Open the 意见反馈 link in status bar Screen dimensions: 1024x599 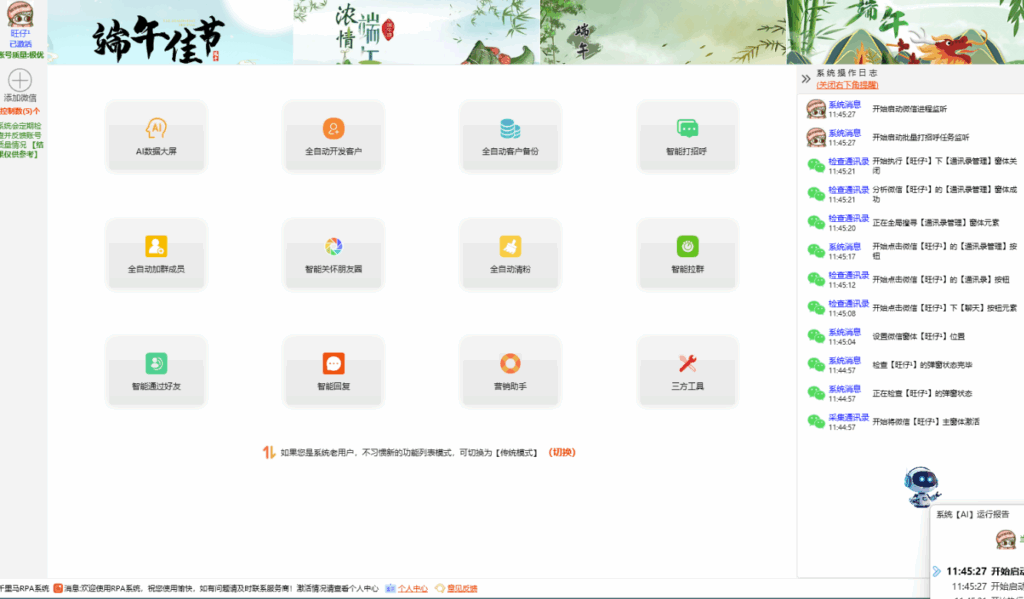click(x=462, y=589)
